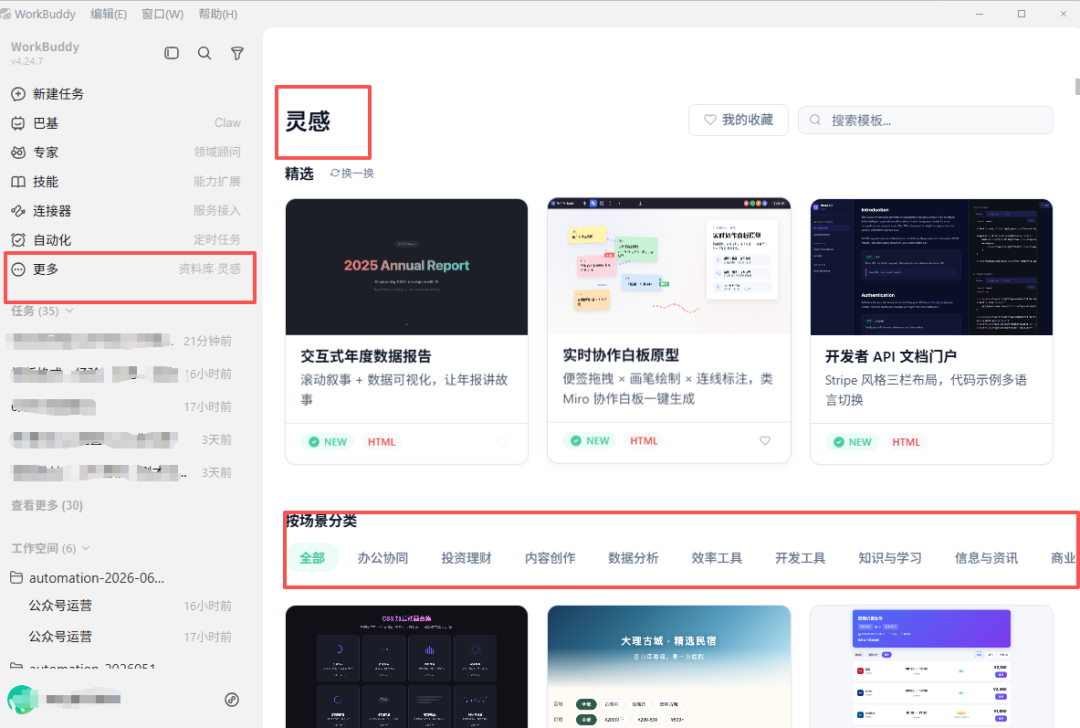The image size is (1080, 728).
Task: Click NEW badge on 开发者 API 文档门户 card
Action: [x=853, y=442]
